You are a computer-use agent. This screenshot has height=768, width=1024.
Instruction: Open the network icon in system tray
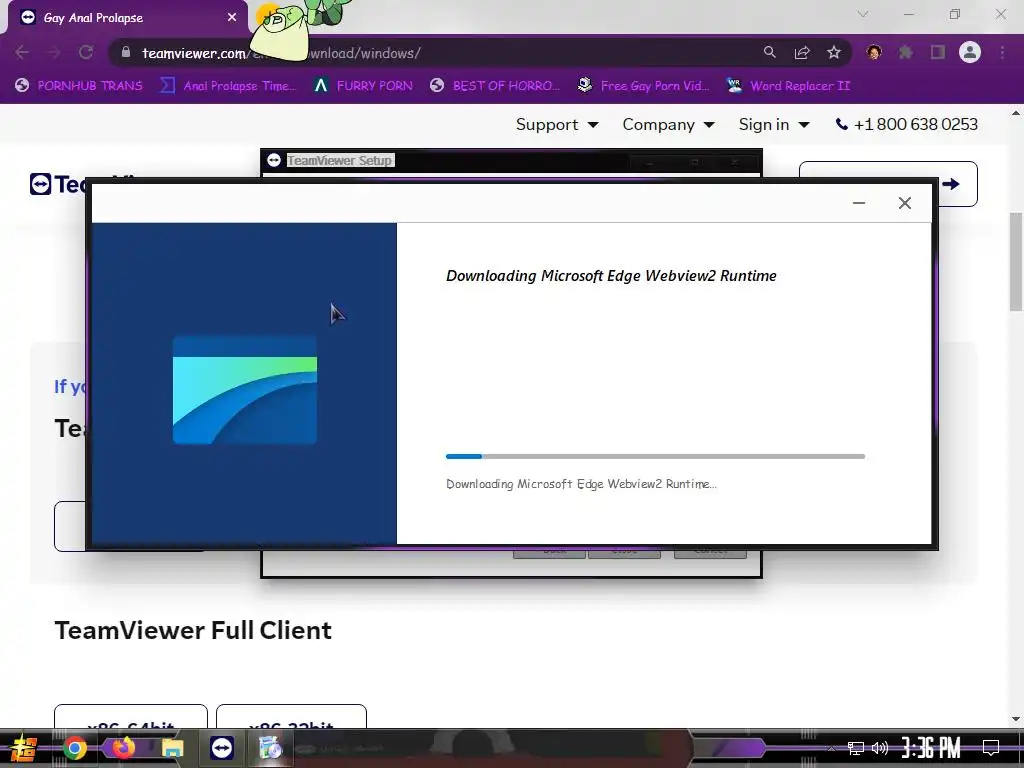click(856, 748)
